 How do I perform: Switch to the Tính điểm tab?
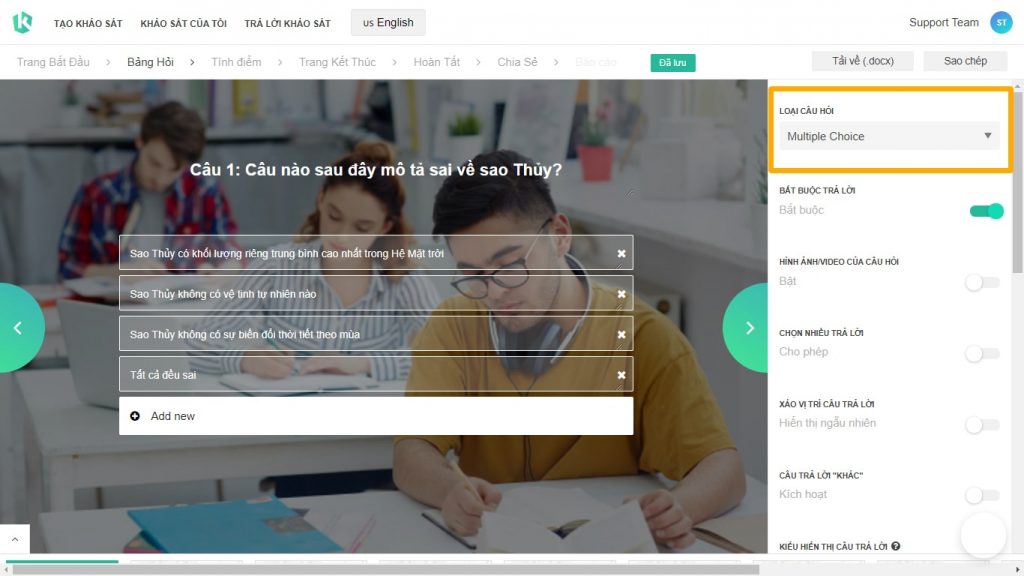235,61
